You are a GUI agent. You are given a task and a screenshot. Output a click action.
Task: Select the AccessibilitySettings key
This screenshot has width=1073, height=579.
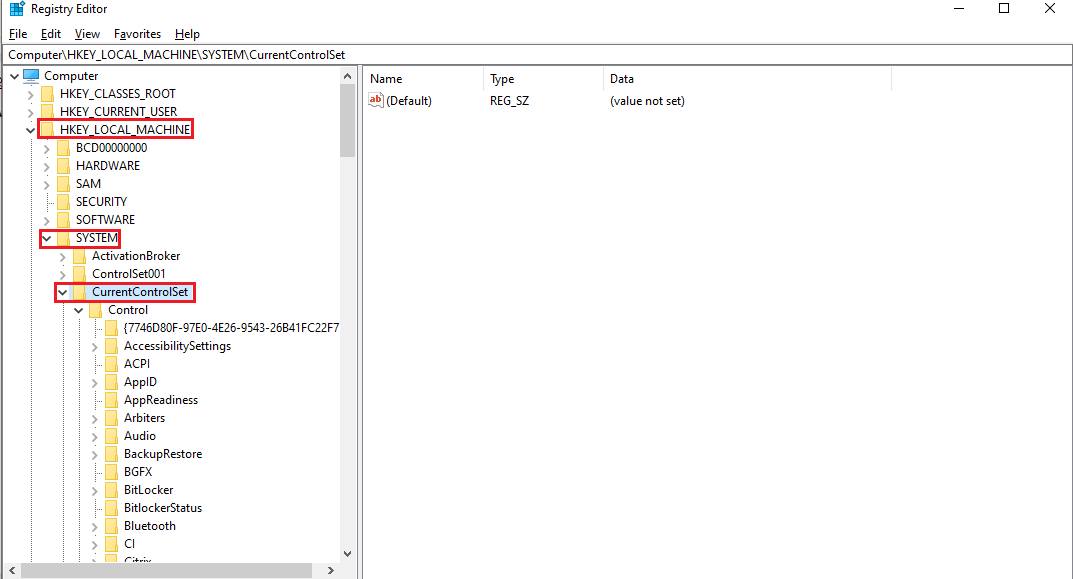tap(177, 346)
